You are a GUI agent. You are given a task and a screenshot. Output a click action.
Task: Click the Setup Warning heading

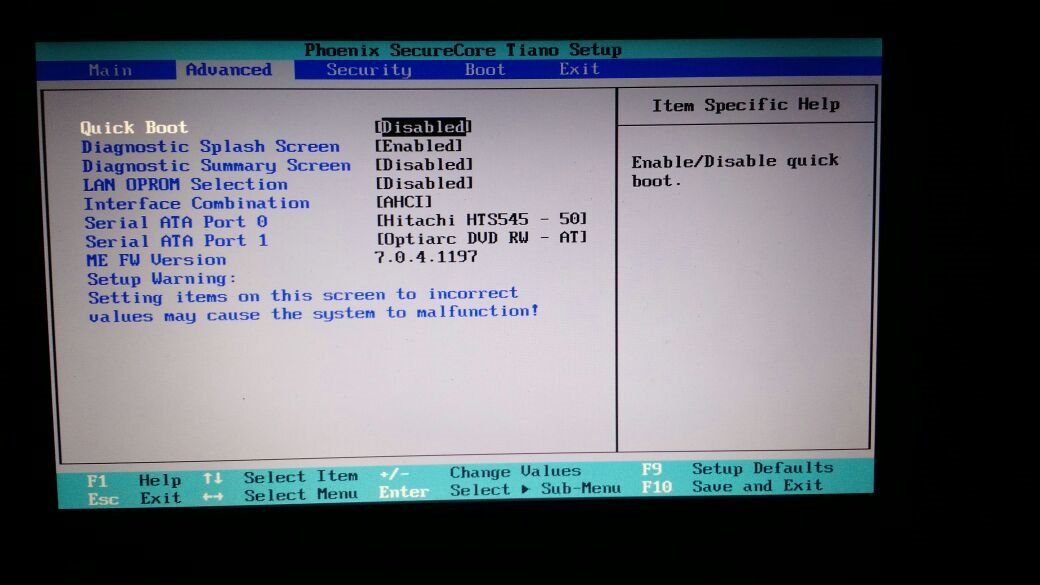pos(162,279)
